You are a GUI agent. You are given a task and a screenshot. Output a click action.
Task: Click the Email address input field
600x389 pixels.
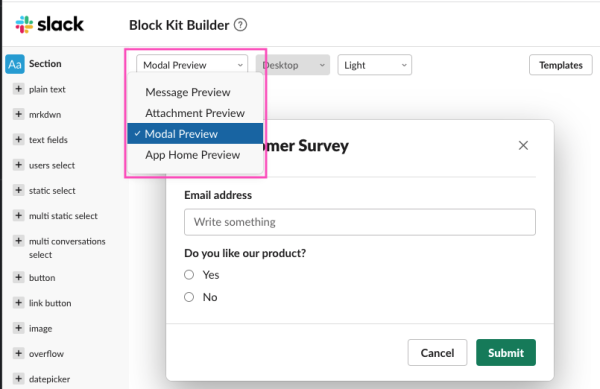pyautogui.click(x=360, y=222)
